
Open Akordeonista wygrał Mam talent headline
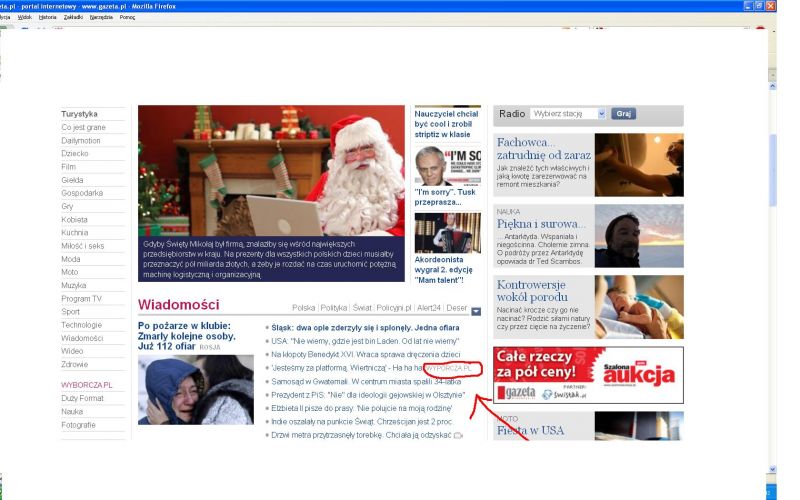point(443,270)
